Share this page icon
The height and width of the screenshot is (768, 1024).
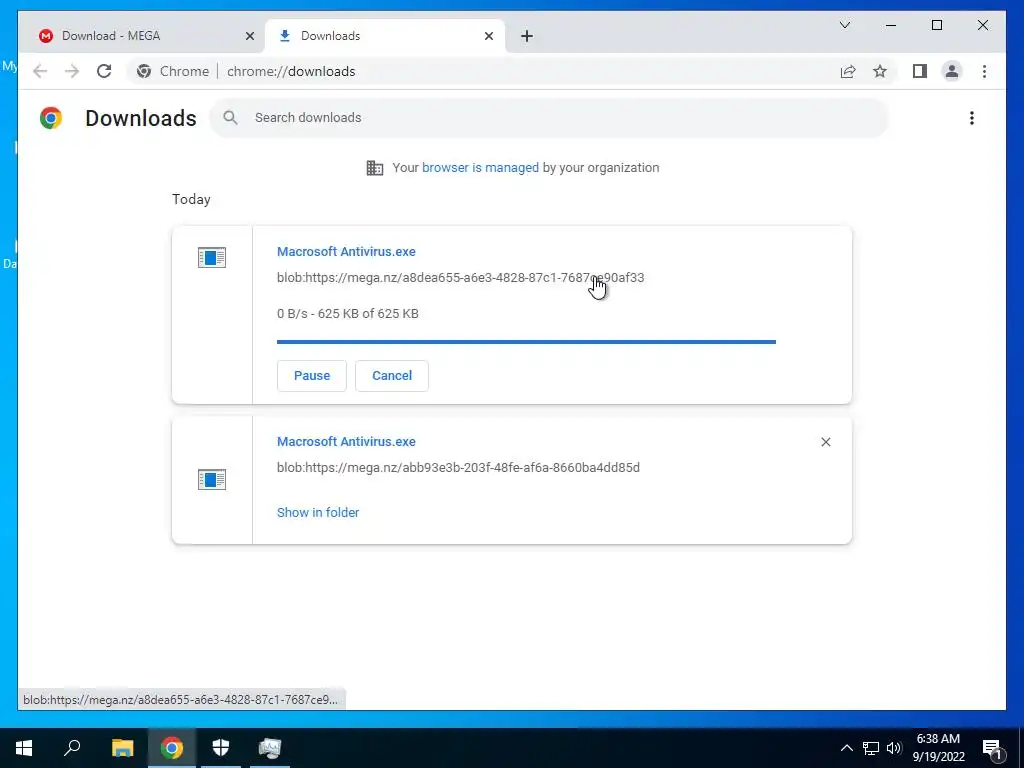(x=848, y=71)
